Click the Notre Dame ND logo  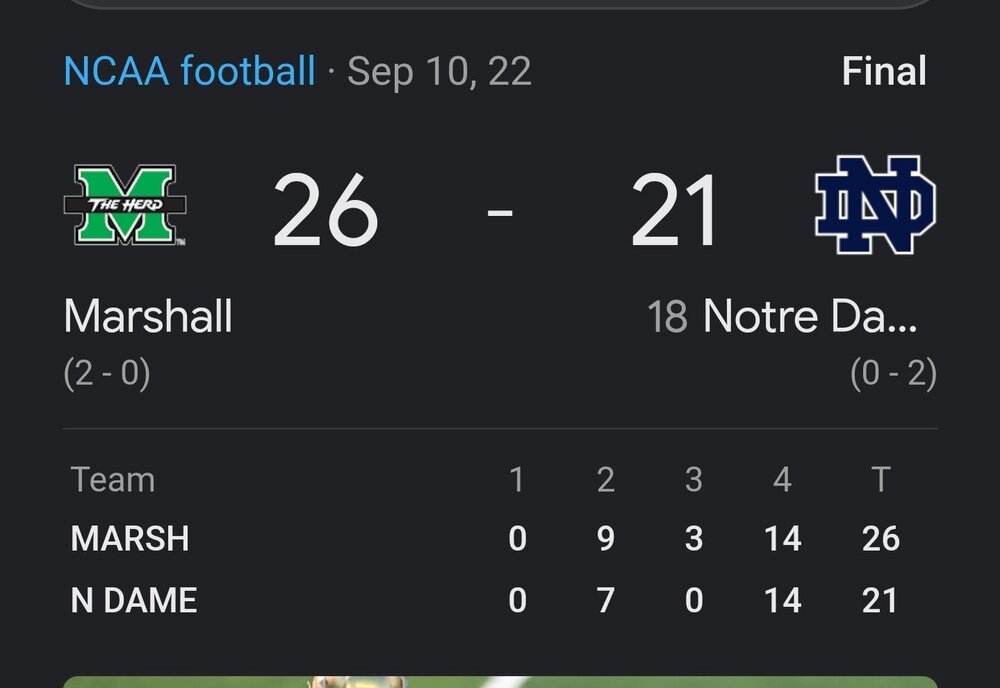[x=874, y=205]
